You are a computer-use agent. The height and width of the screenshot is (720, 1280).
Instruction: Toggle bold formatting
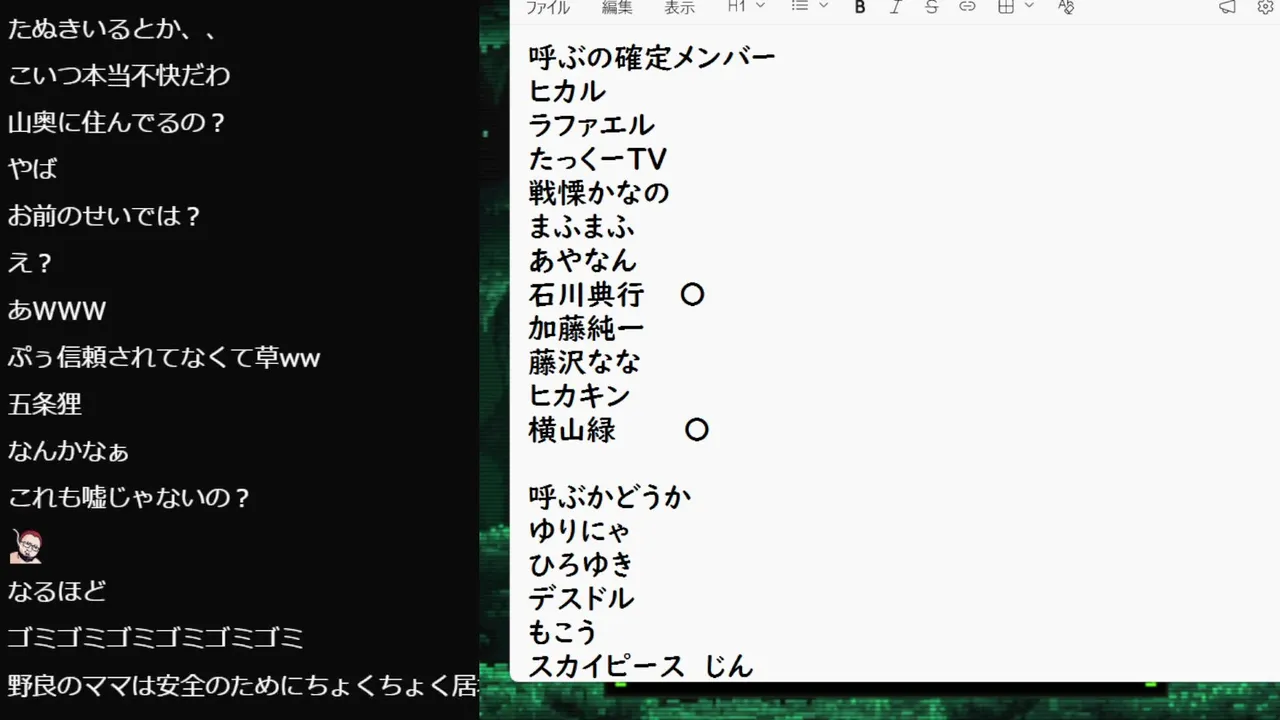pyautogui.click(x=860, y=7)
